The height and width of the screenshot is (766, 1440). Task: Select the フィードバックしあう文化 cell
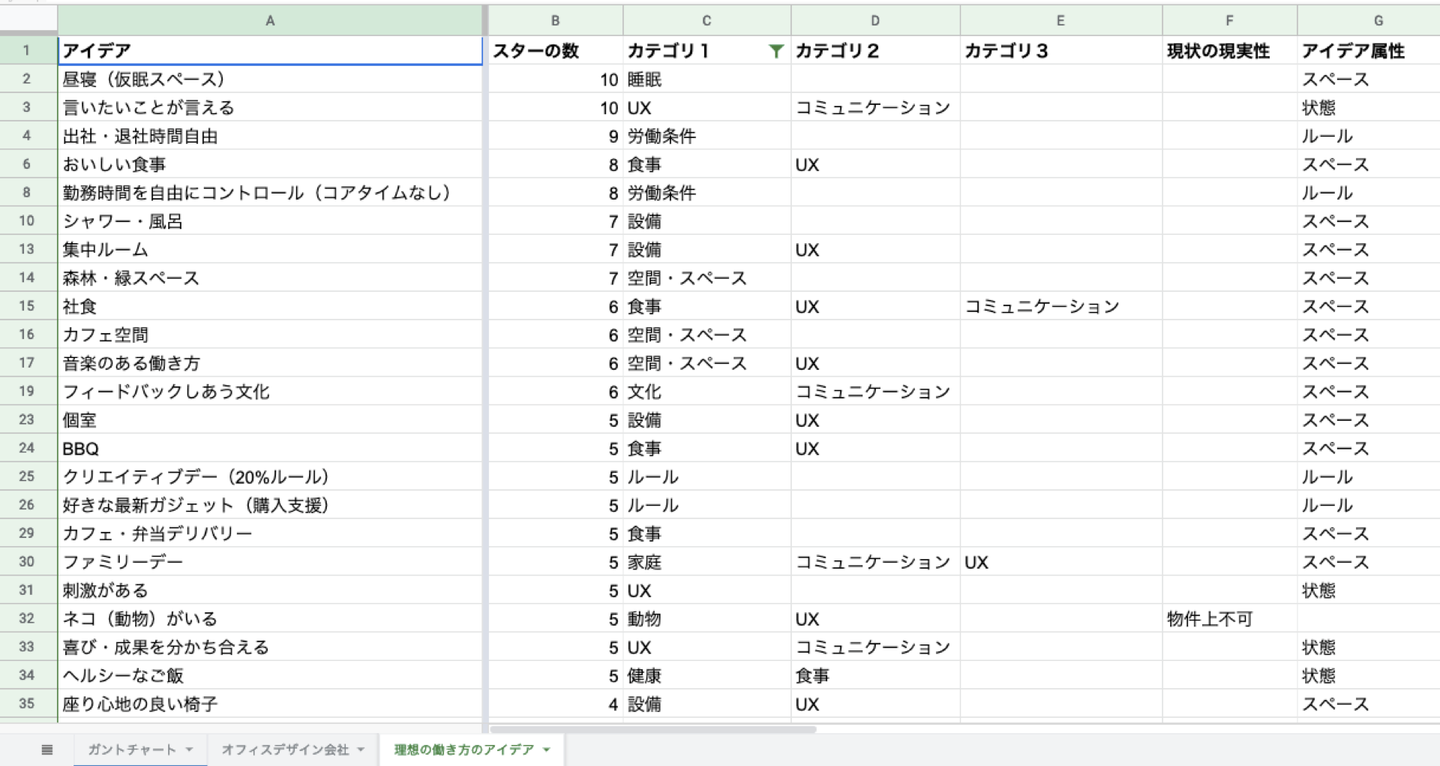(270, 392)
